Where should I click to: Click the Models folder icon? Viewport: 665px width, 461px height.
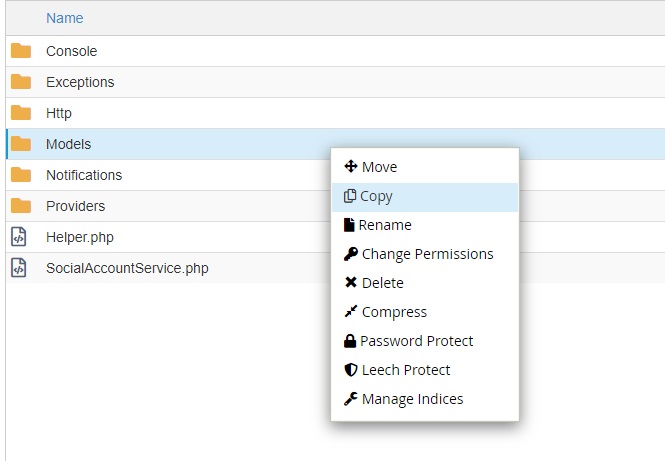(x=21, y=144)
